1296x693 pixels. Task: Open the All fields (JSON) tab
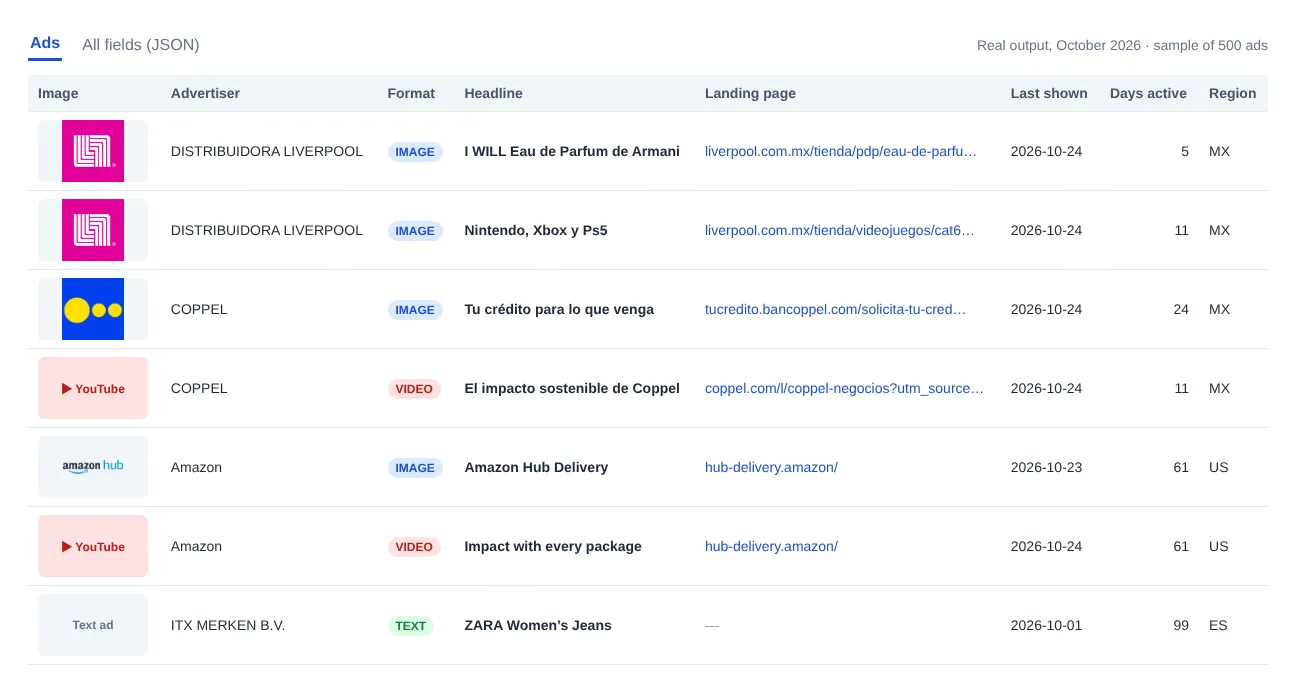pos(141,45)
